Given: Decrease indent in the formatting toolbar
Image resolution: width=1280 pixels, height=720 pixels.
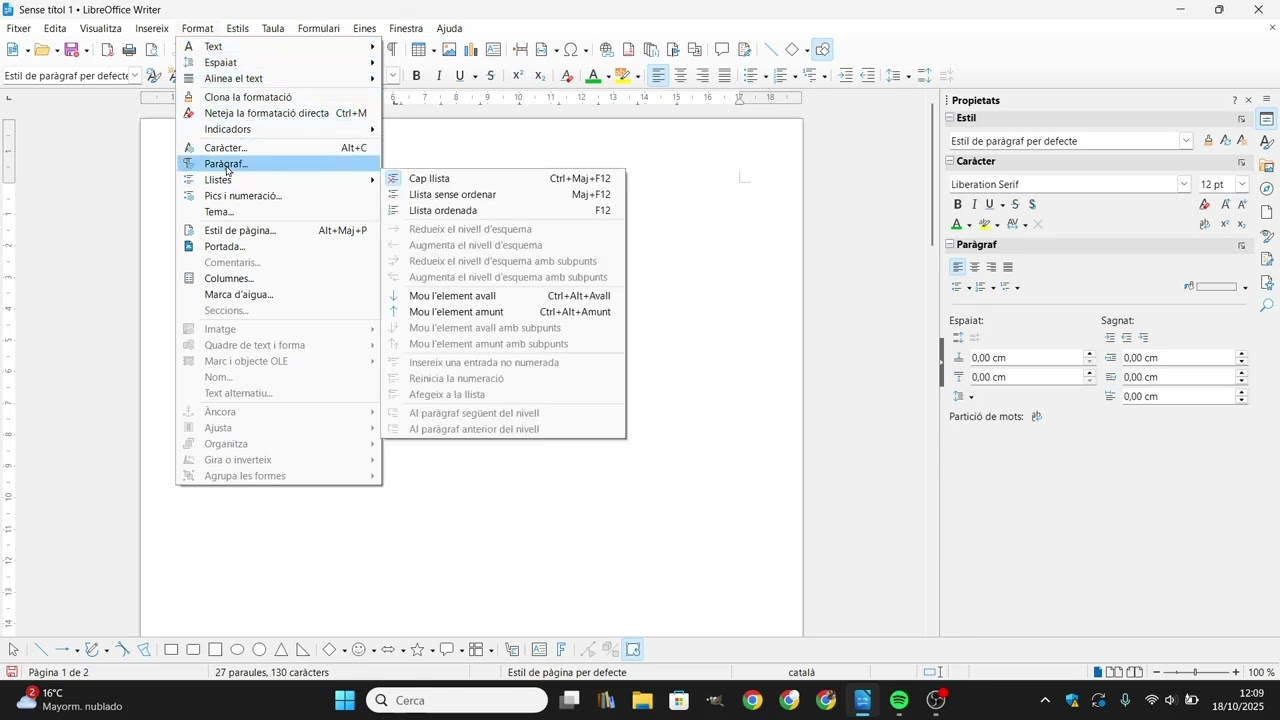Looking at the screenshot, I should pos(867,76).
